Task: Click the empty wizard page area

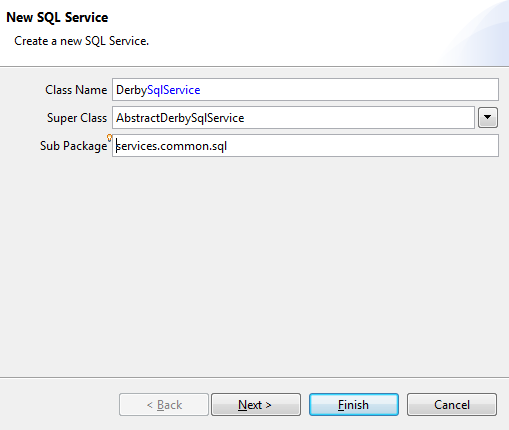Action: pyautogui.click(x=254, y=267)
